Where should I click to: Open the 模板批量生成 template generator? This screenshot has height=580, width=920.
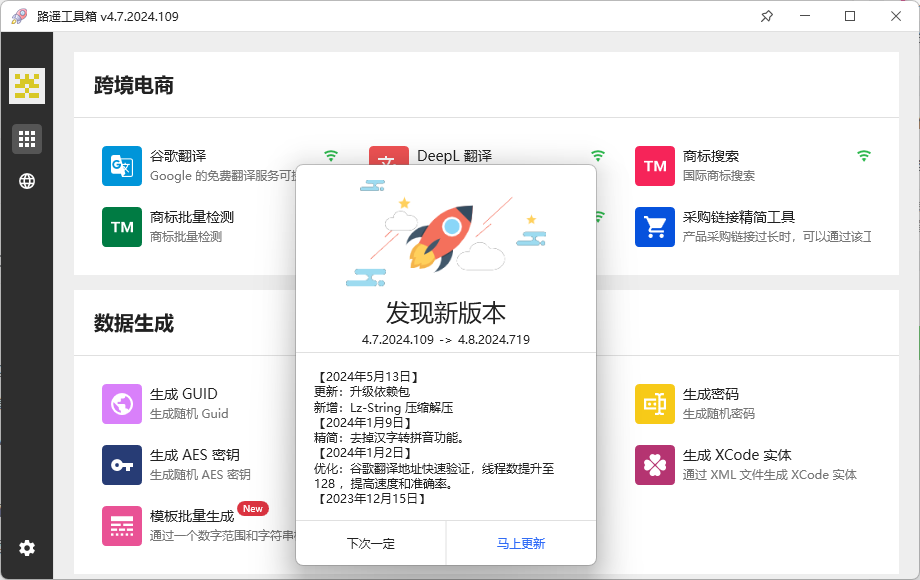pos(121,526)
